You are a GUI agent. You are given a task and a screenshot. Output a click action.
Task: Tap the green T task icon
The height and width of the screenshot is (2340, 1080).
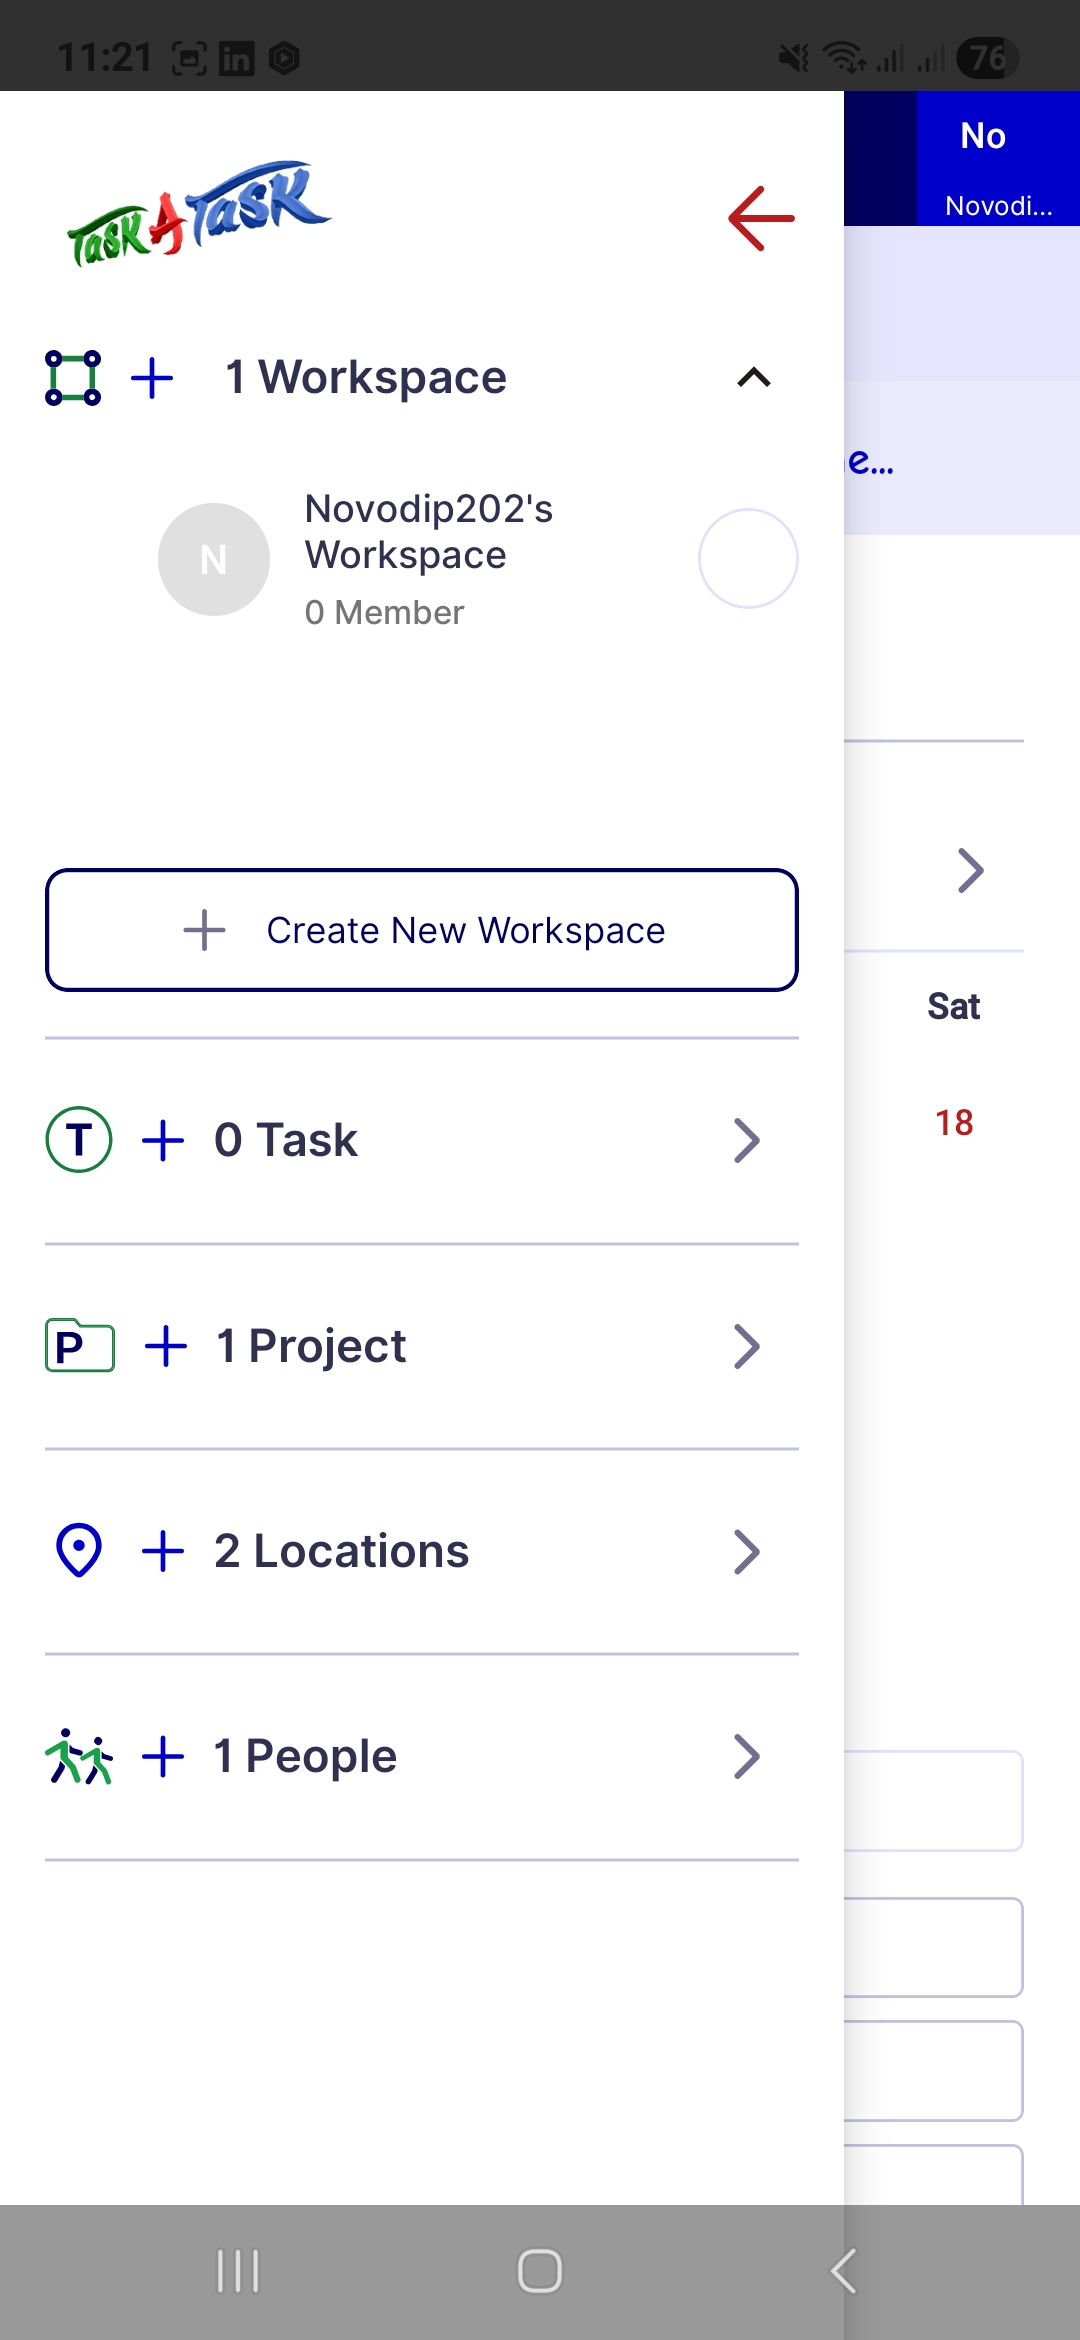tap(79, 1140)
